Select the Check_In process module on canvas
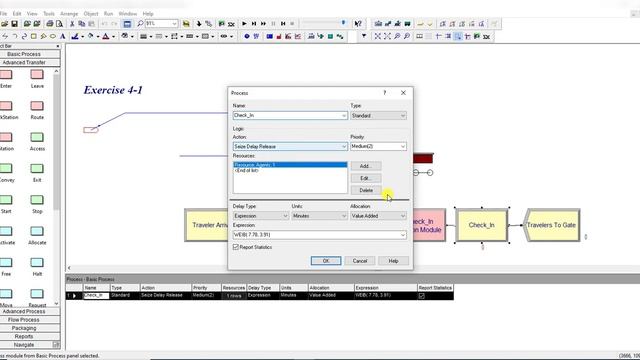Viewport: 640px width, 360px height. click(x=482, y=225)
